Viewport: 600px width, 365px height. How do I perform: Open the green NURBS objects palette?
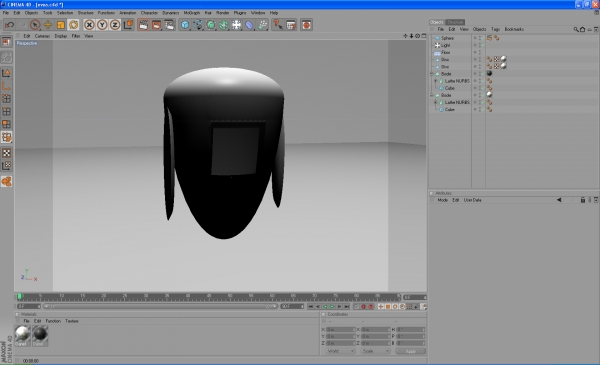click(211, 25)
